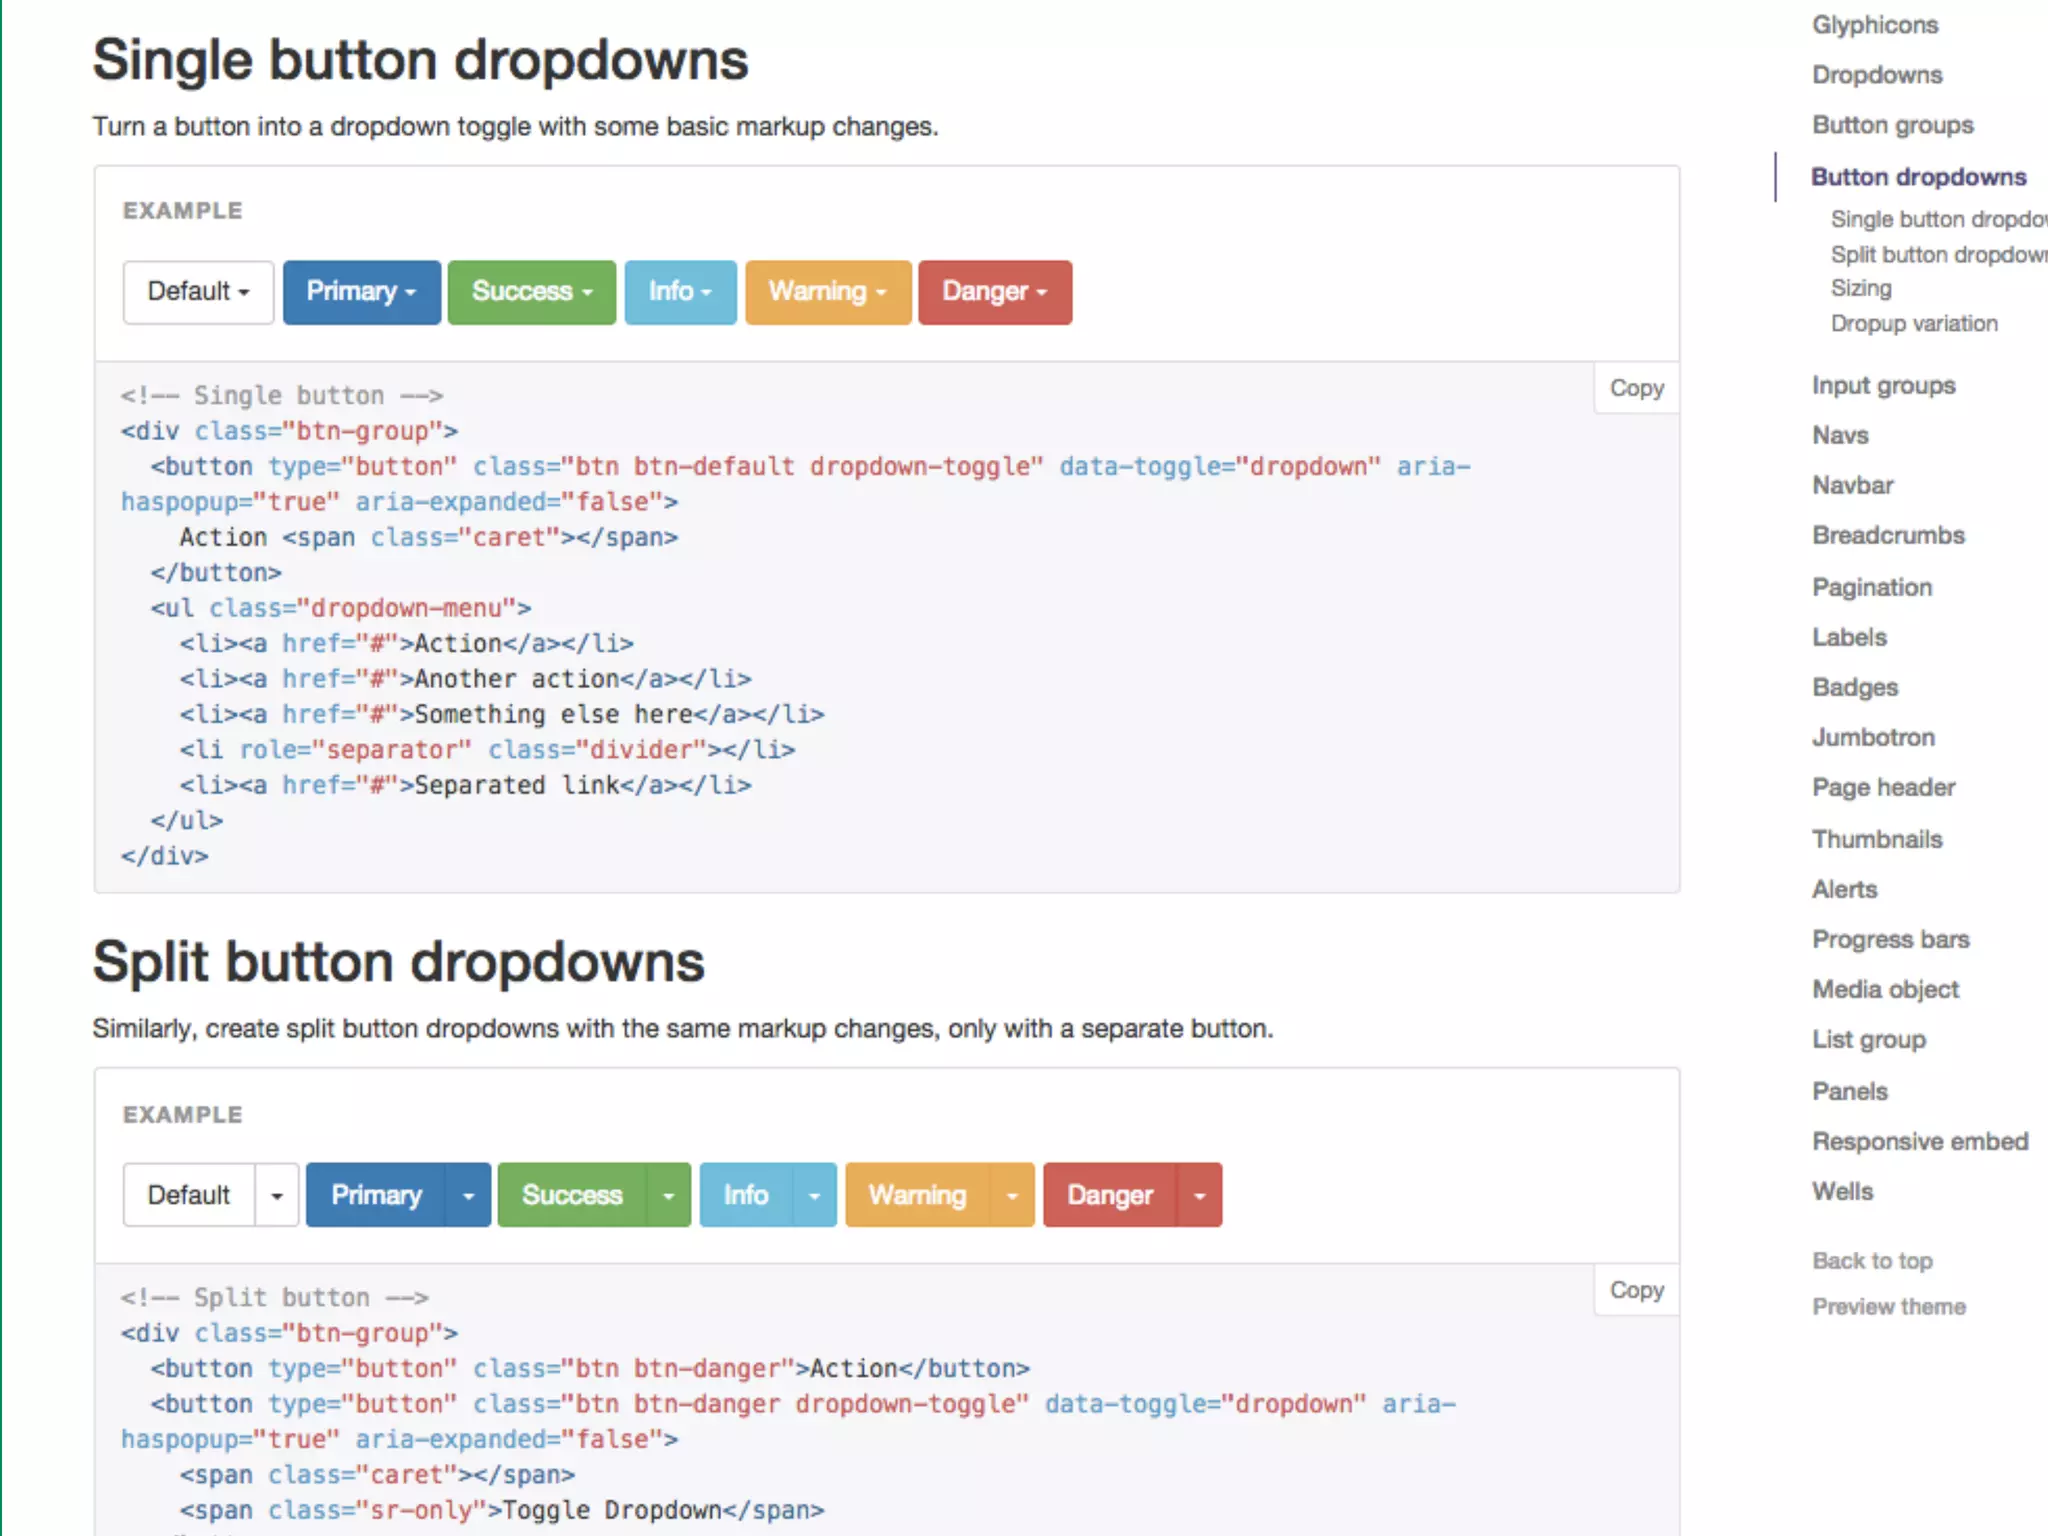Click caret toggle next to split Danger button
Viewport: 2048px width, 1536px height.
1199,1195
